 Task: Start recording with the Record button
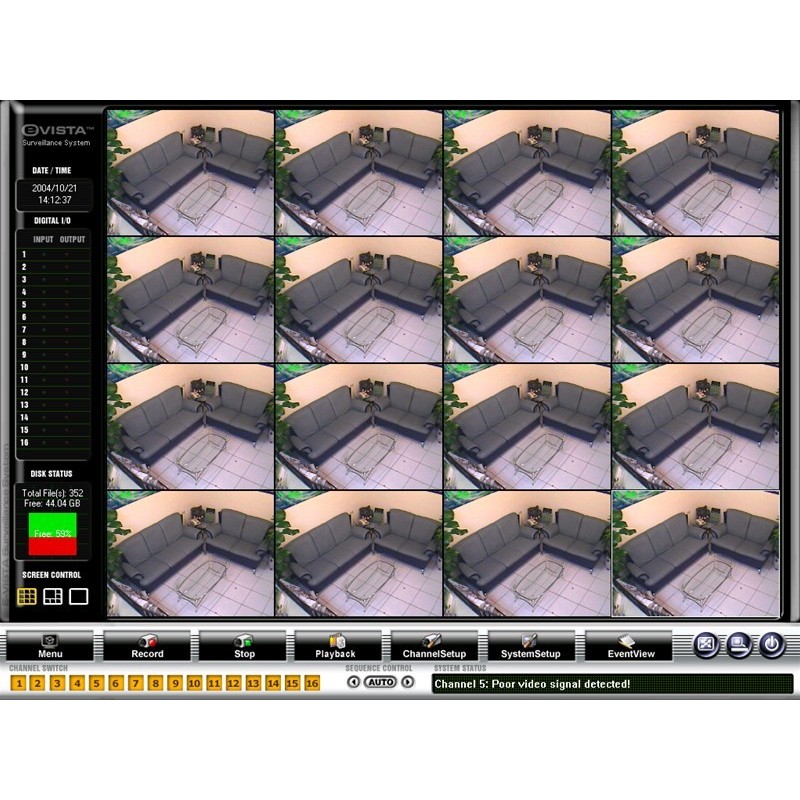pos(147,646)
